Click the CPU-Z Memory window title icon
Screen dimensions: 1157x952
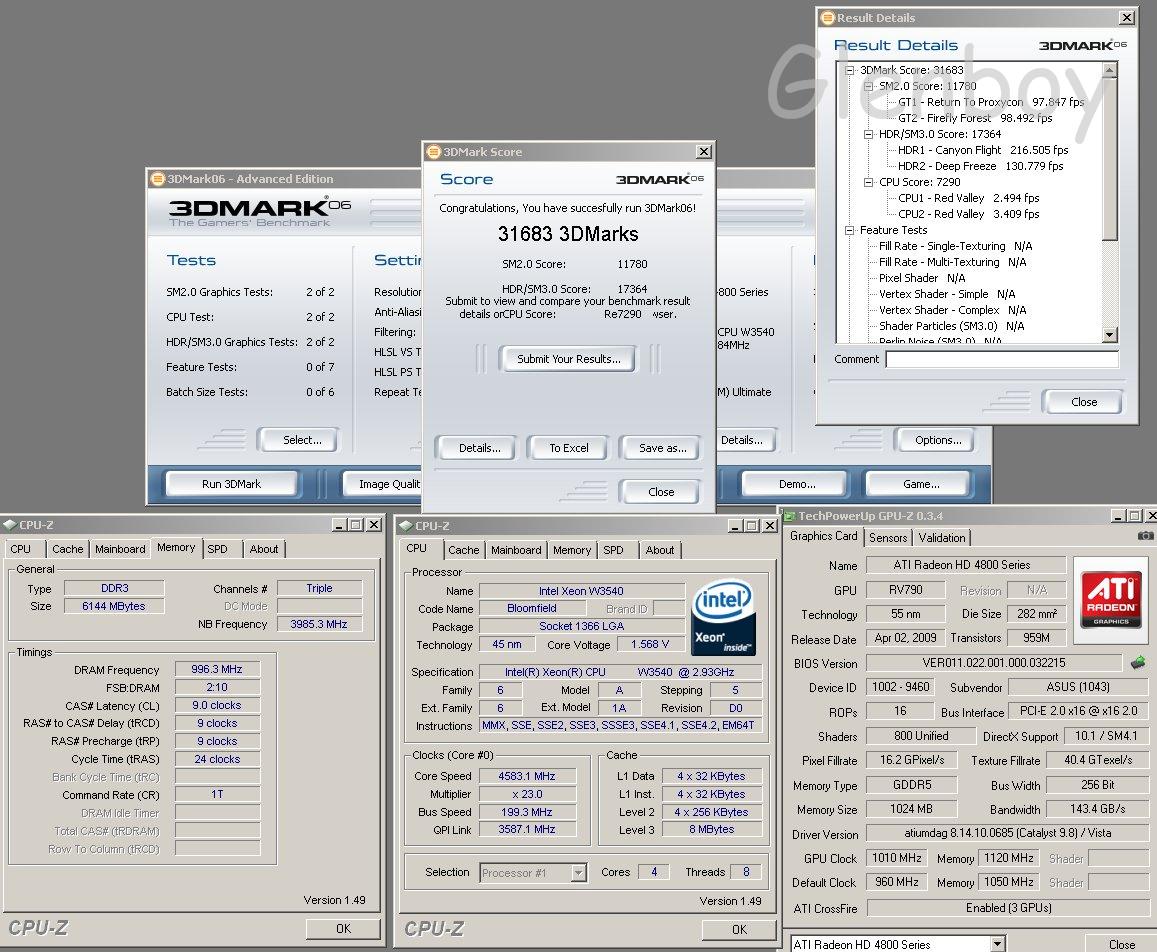click(x=9, y=525)
